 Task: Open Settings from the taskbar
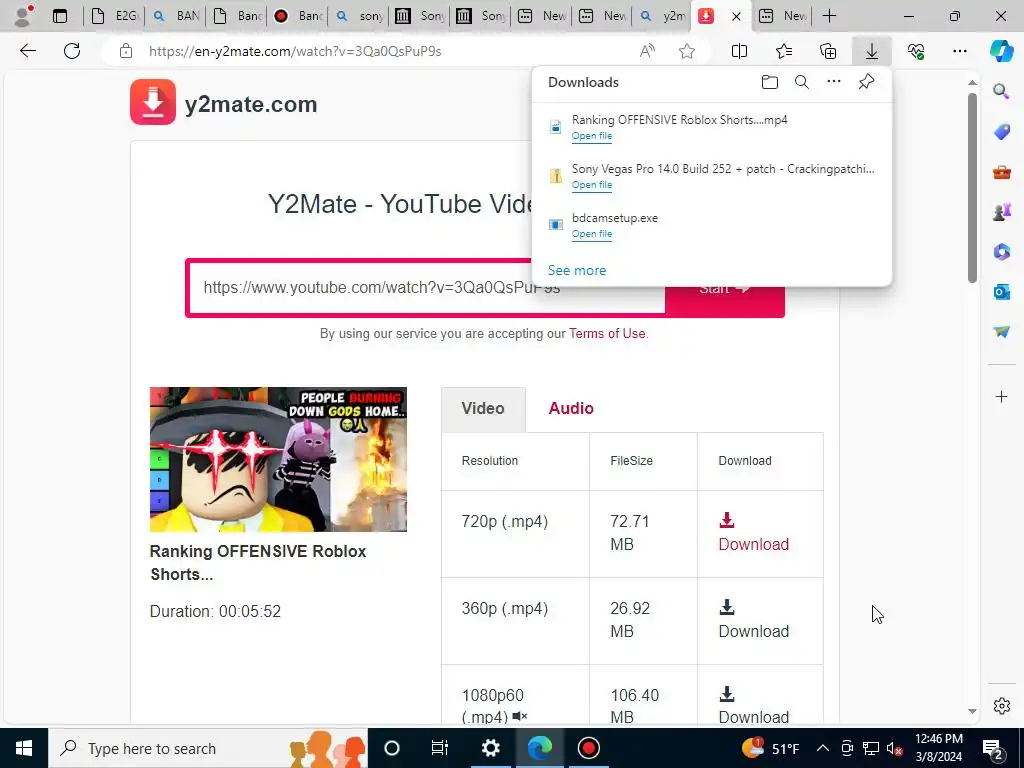[490, 748]
